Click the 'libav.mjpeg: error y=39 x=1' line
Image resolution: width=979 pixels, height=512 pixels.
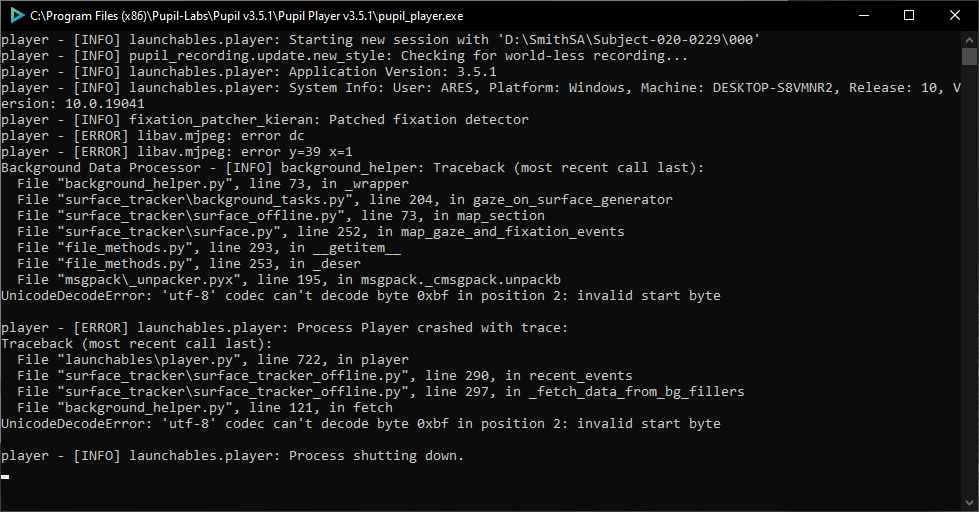[x=177, y=152]
